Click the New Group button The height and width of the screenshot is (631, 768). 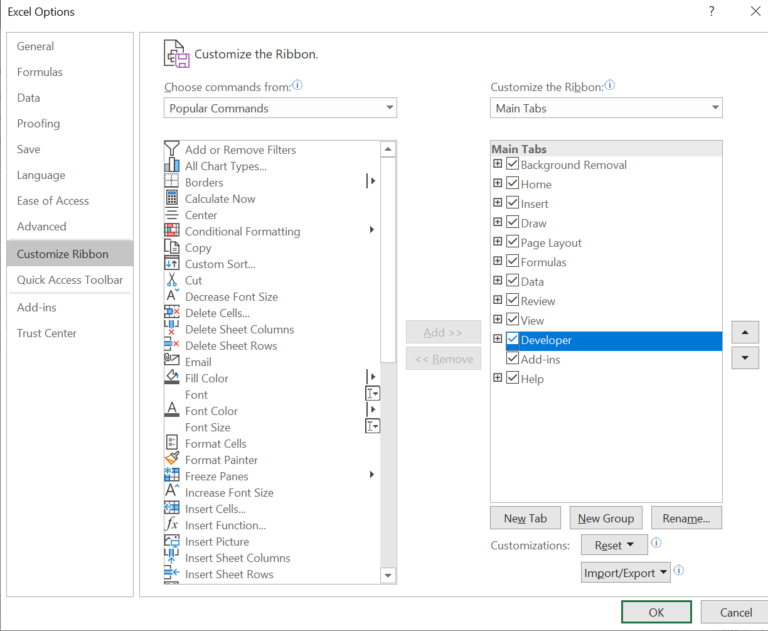(x=606, y=518)
